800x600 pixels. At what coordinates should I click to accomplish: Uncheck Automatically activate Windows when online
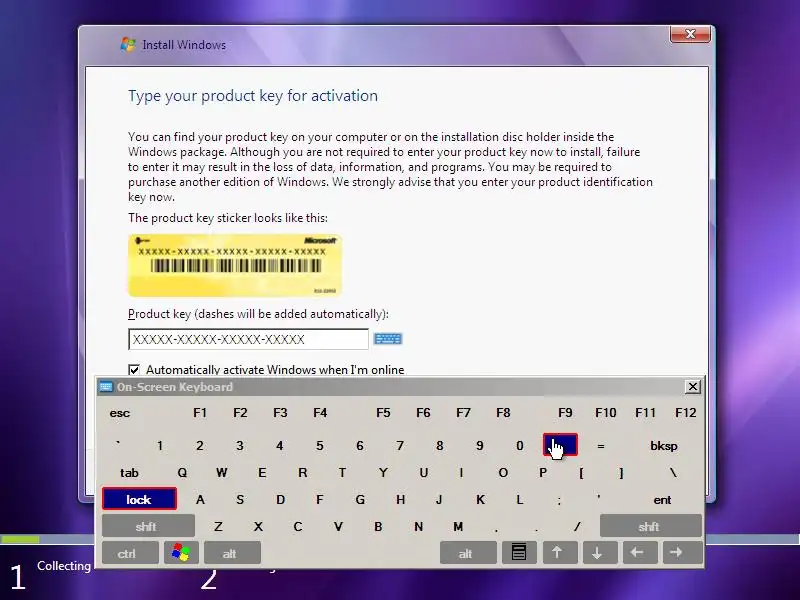[x=134, y=369]
